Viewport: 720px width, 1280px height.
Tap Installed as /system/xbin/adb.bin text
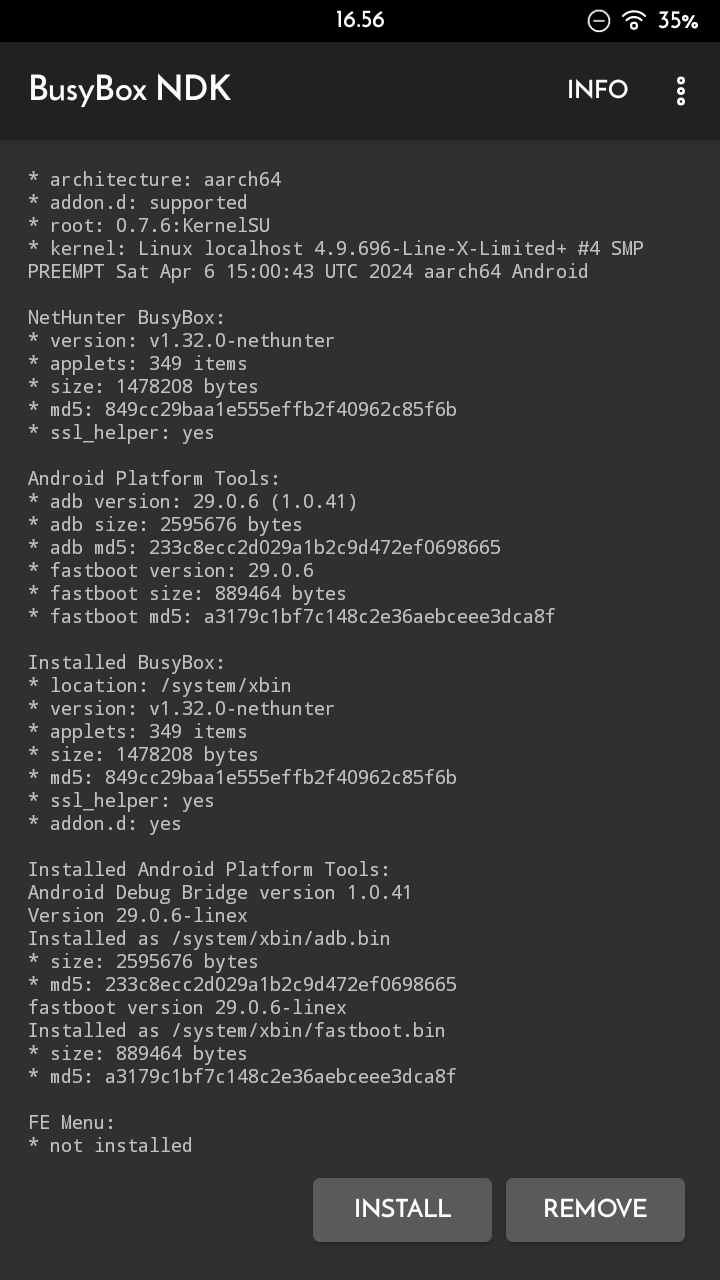(209, 939)
